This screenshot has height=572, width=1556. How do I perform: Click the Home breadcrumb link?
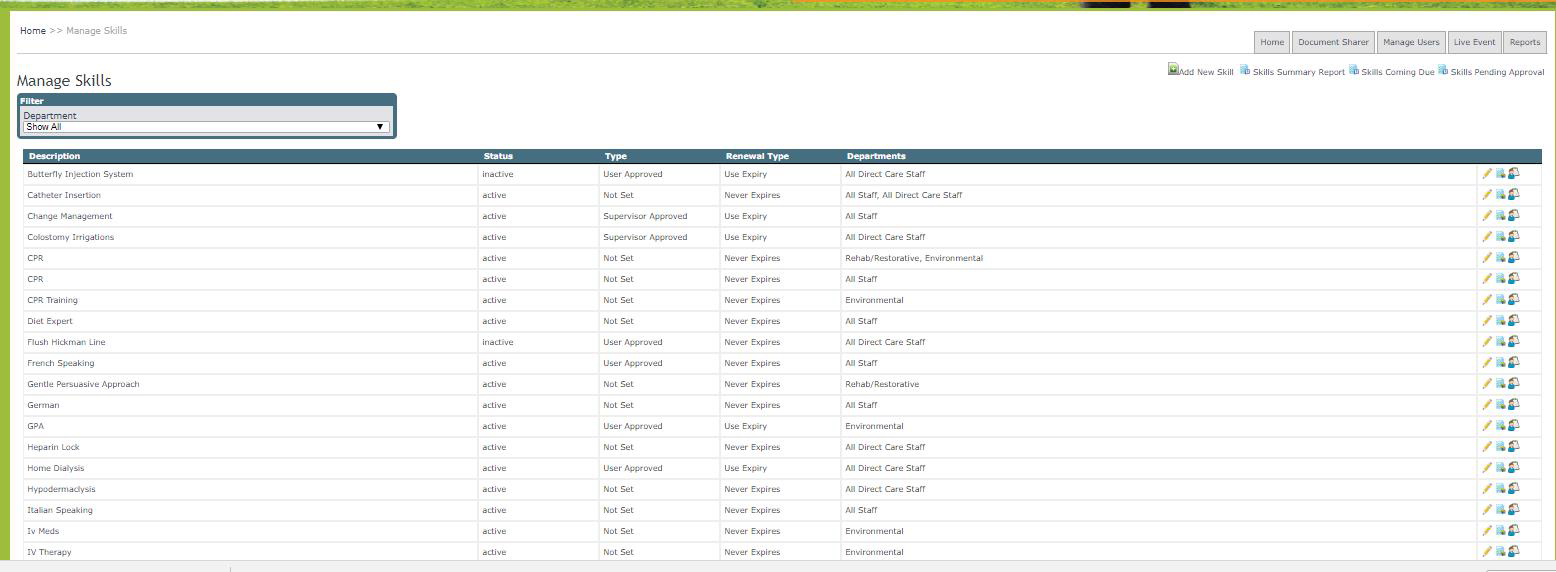33,31
